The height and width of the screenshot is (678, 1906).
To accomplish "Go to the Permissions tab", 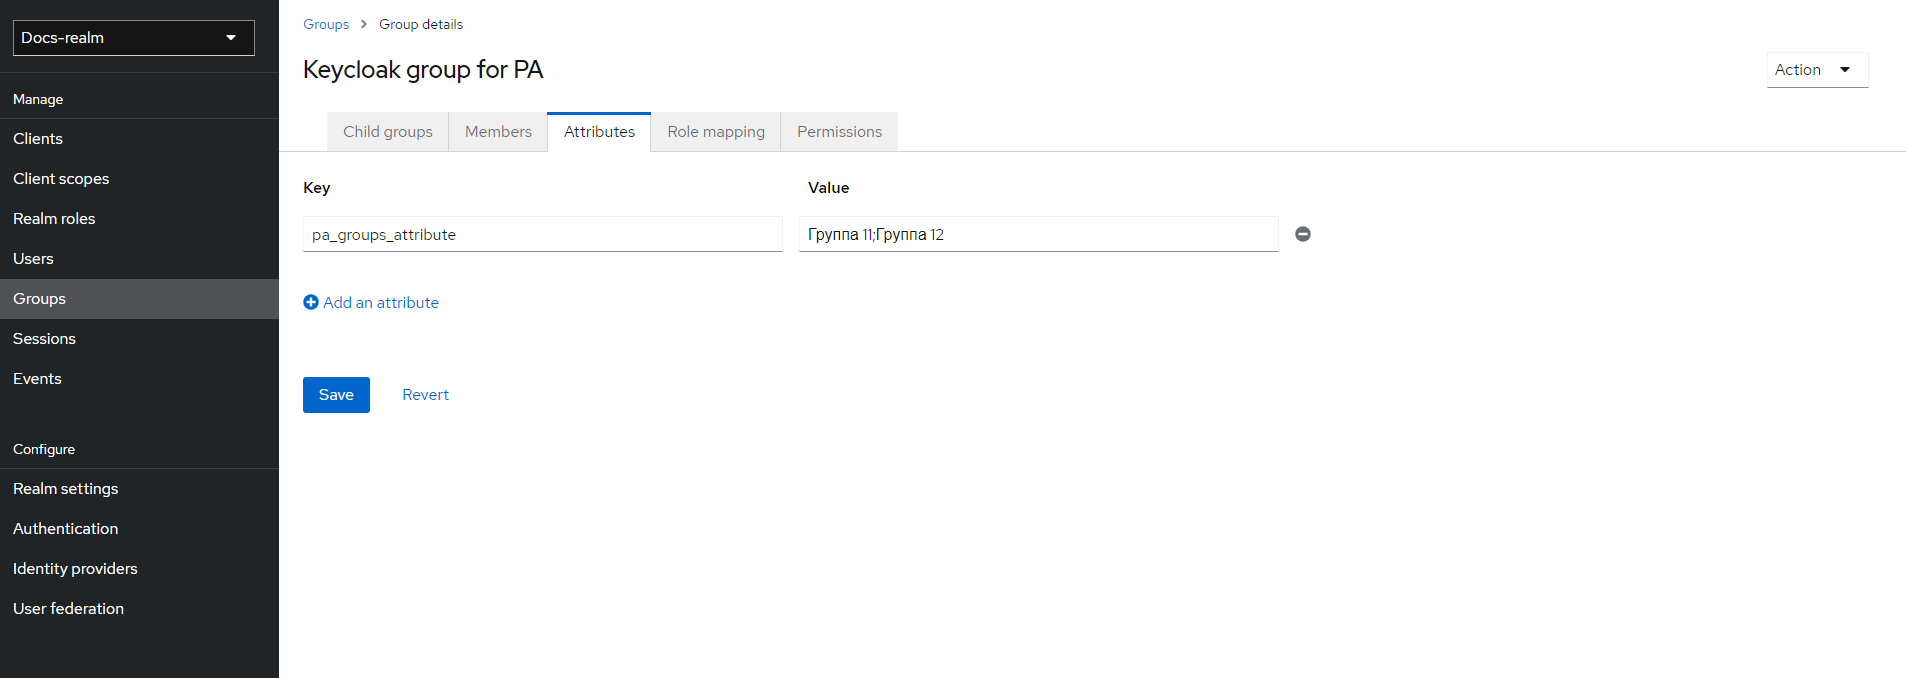I will (839, 132).
